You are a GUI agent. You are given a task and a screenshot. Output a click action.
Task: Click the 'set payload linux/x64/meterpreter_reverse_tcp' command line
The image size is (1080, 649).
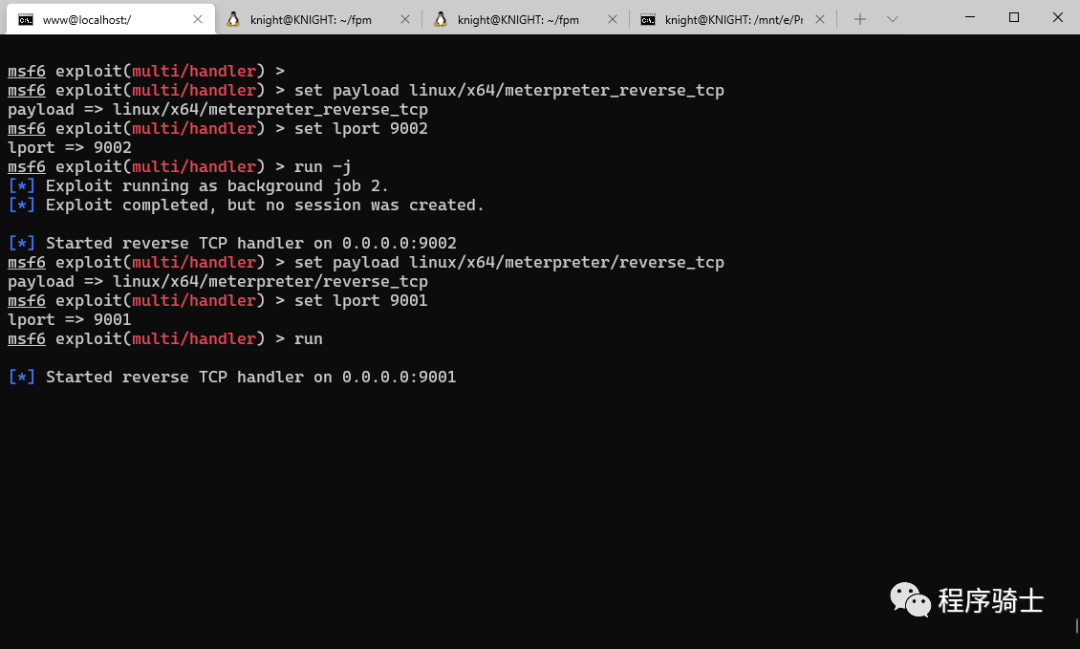tap(366, 90)
